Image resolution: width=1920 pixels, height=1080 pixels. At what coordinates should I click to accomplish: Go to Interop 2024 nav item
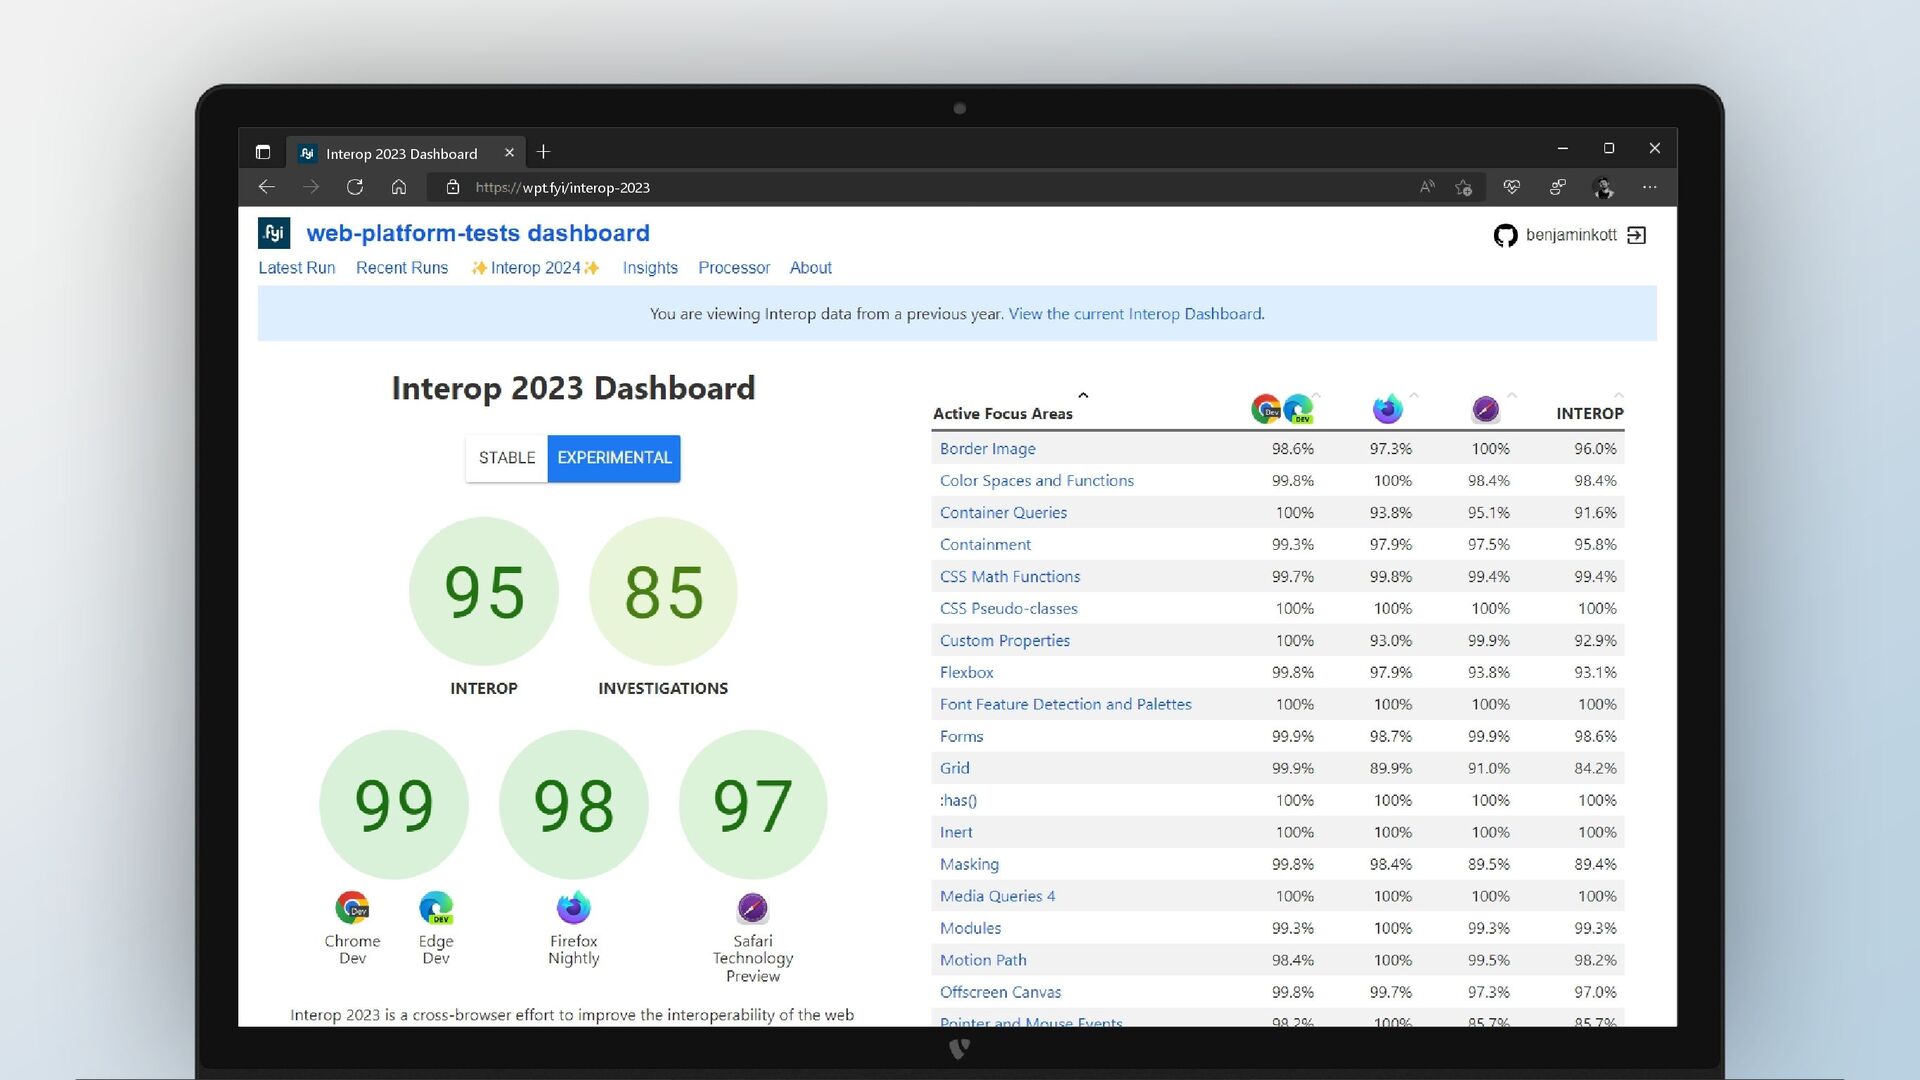535,268
